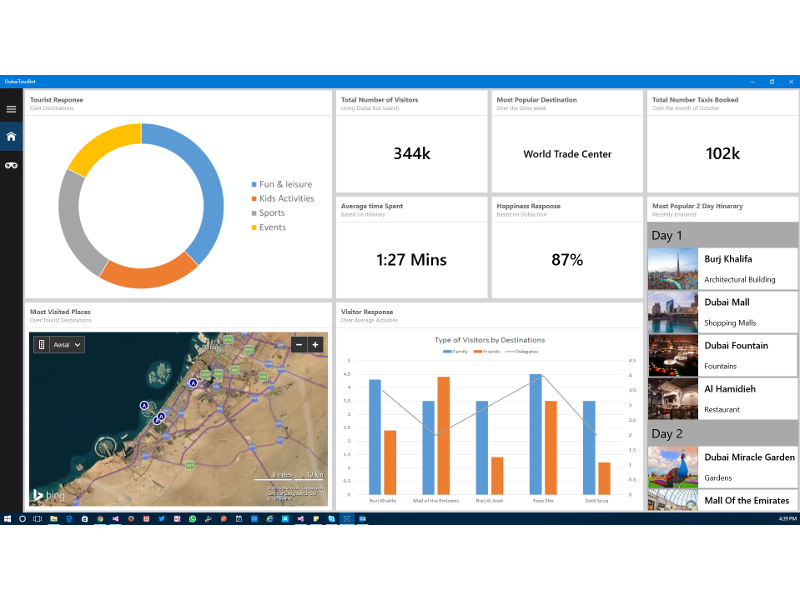Viewport: 800px width, 600px height.
Task: Click the Day 1 itinerary header
Action: click(x=722, y=236)
